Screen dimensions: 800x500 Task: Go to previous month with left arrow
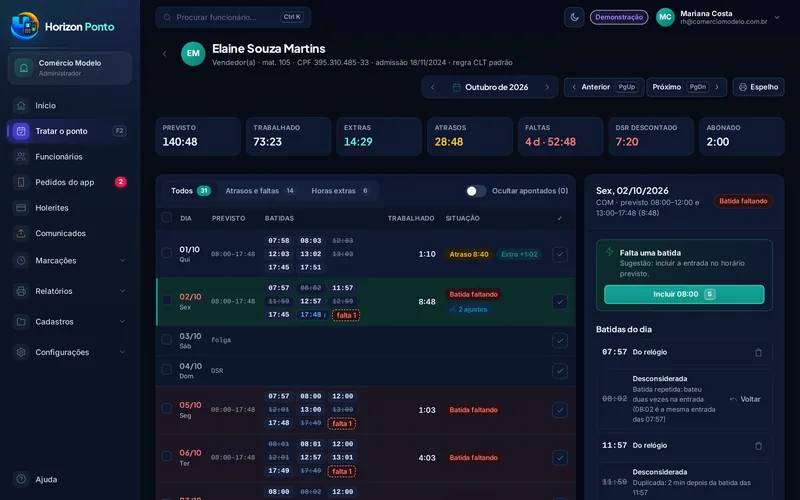433,87
